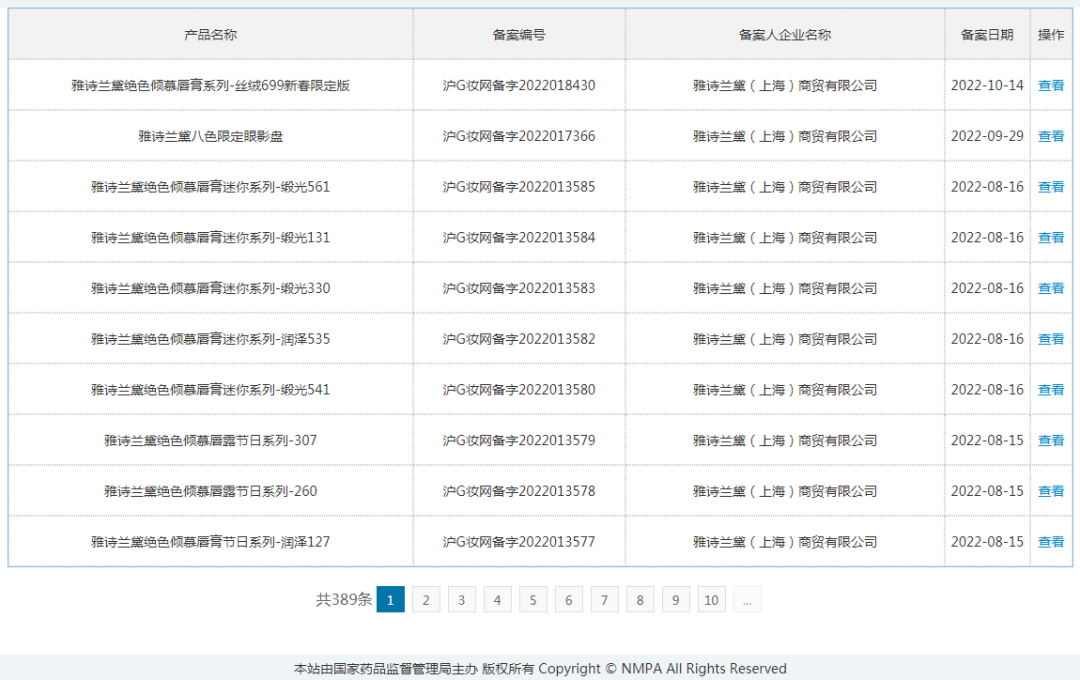1080x680 pixels.
Task: Click the 备案编号 column header
Action: point(519,34)
